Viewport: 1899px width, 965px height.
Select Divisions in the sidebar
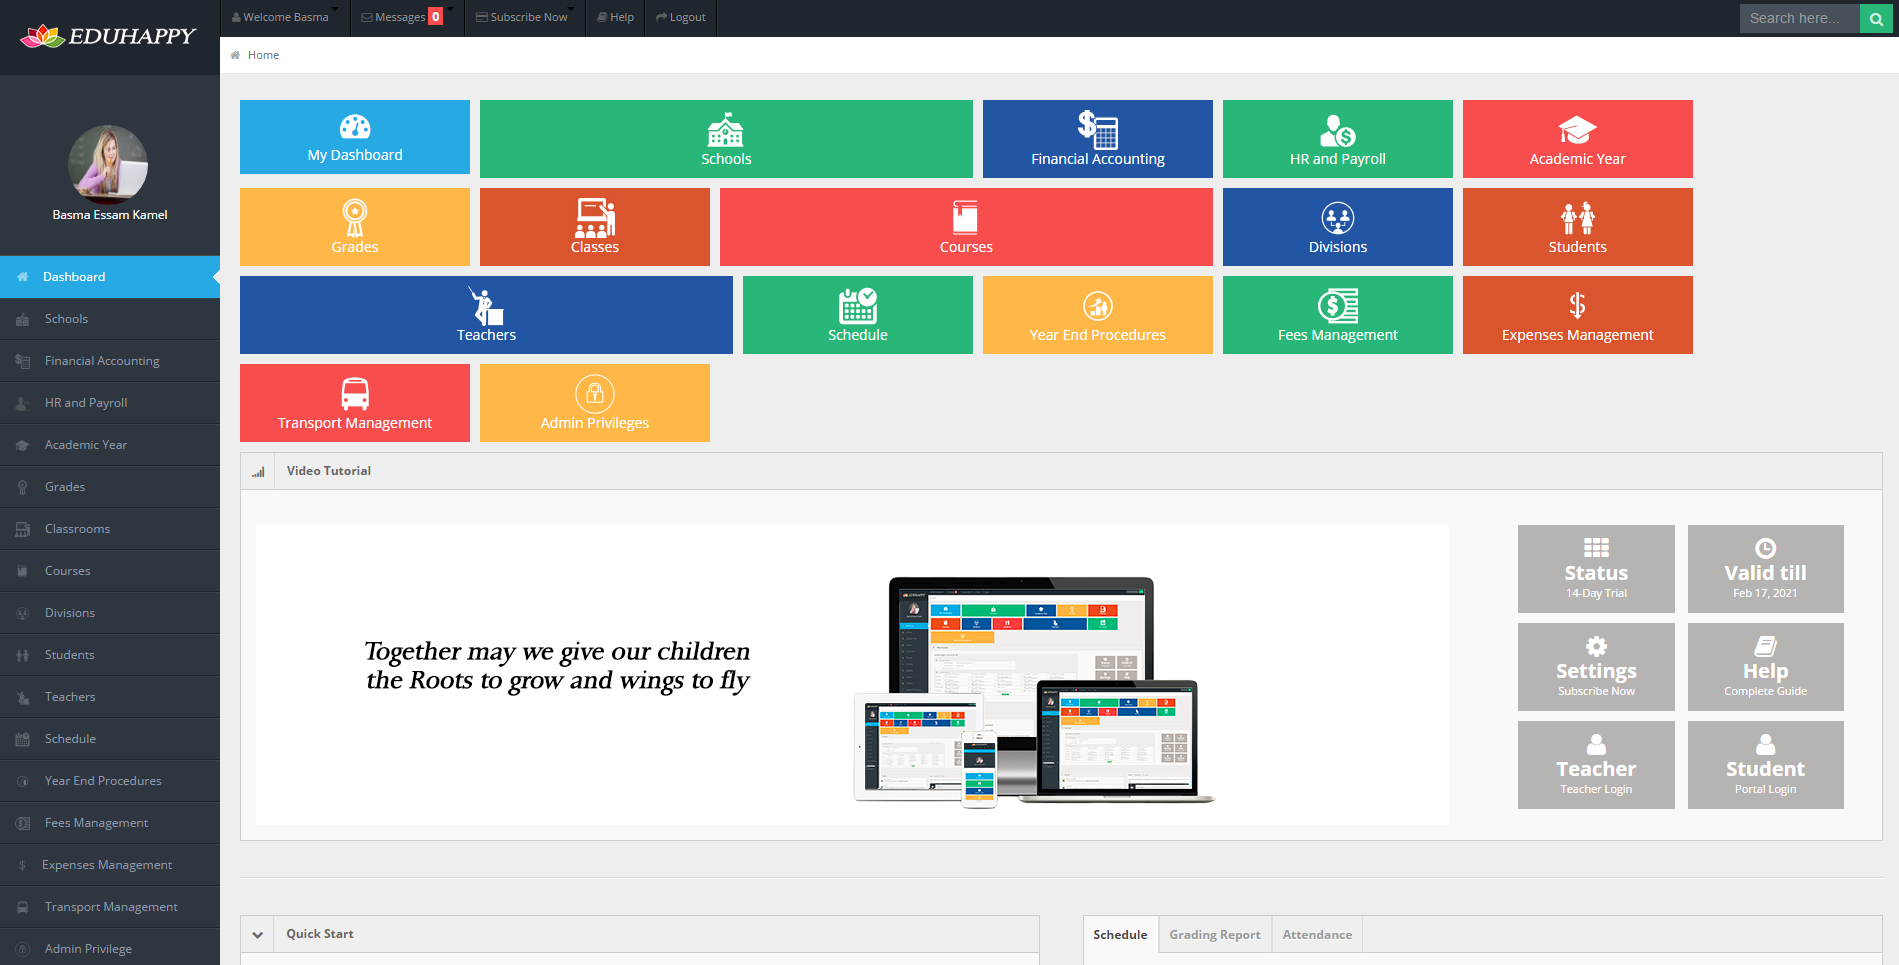pyautogui.click(x=110, y=613)
